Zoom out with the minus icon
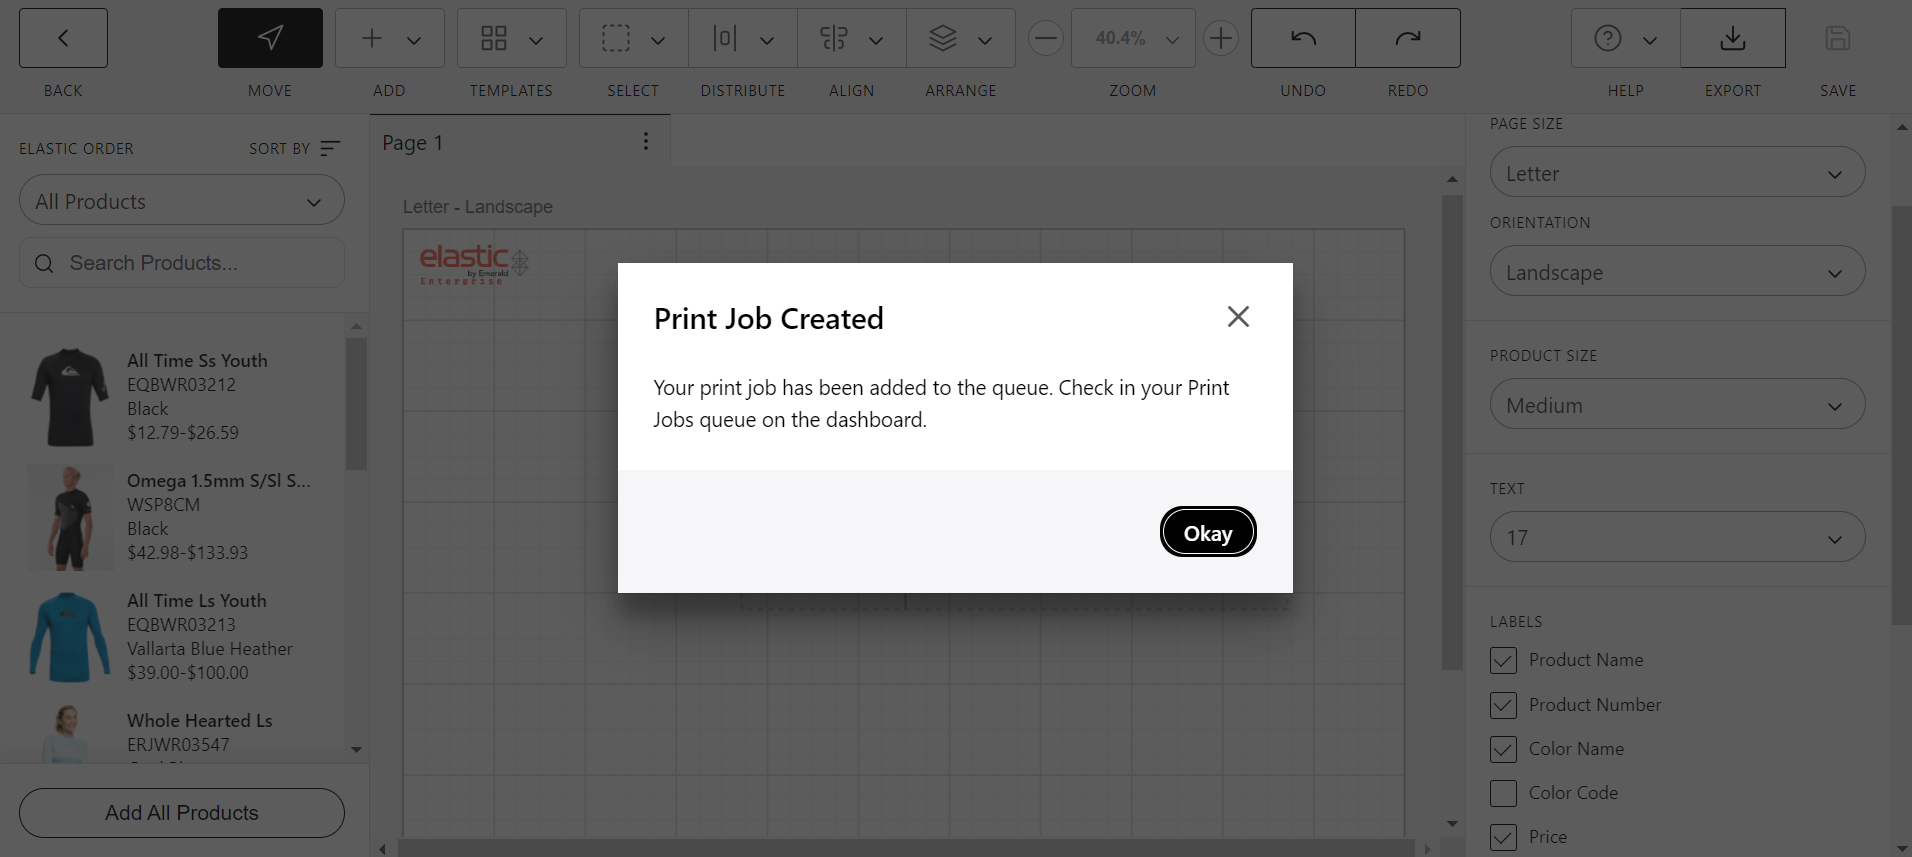1912x857 pixels. [x=1046, y=38]
